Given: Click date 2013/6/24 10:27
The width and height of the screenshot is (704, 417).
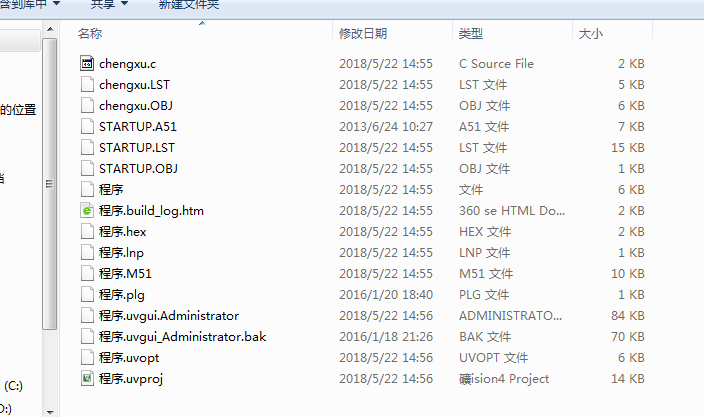Looking at the screenshot, I should pos(386,127).
